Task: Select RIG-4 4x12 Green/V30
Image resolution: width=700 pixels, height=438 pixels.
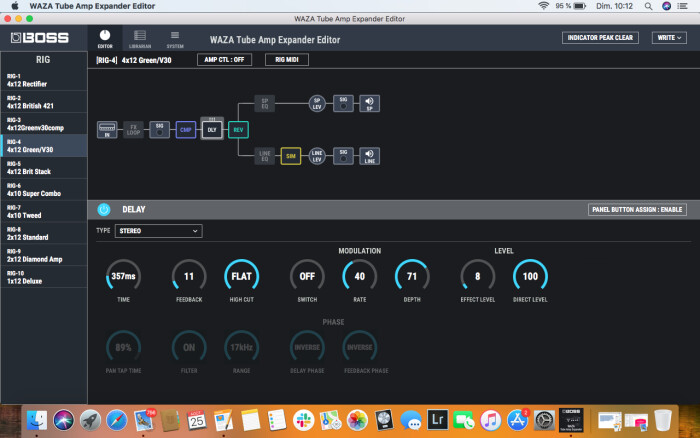Action: [44, 146]
